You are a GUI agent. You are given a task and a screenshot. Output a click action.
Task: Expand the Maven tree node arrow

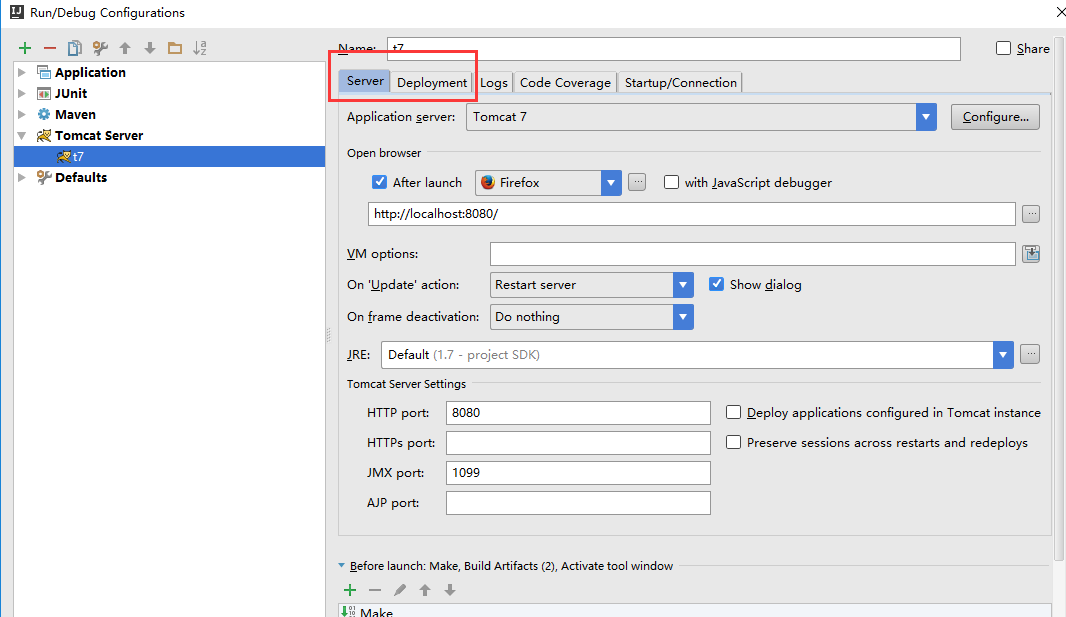[x=22, y=114]
